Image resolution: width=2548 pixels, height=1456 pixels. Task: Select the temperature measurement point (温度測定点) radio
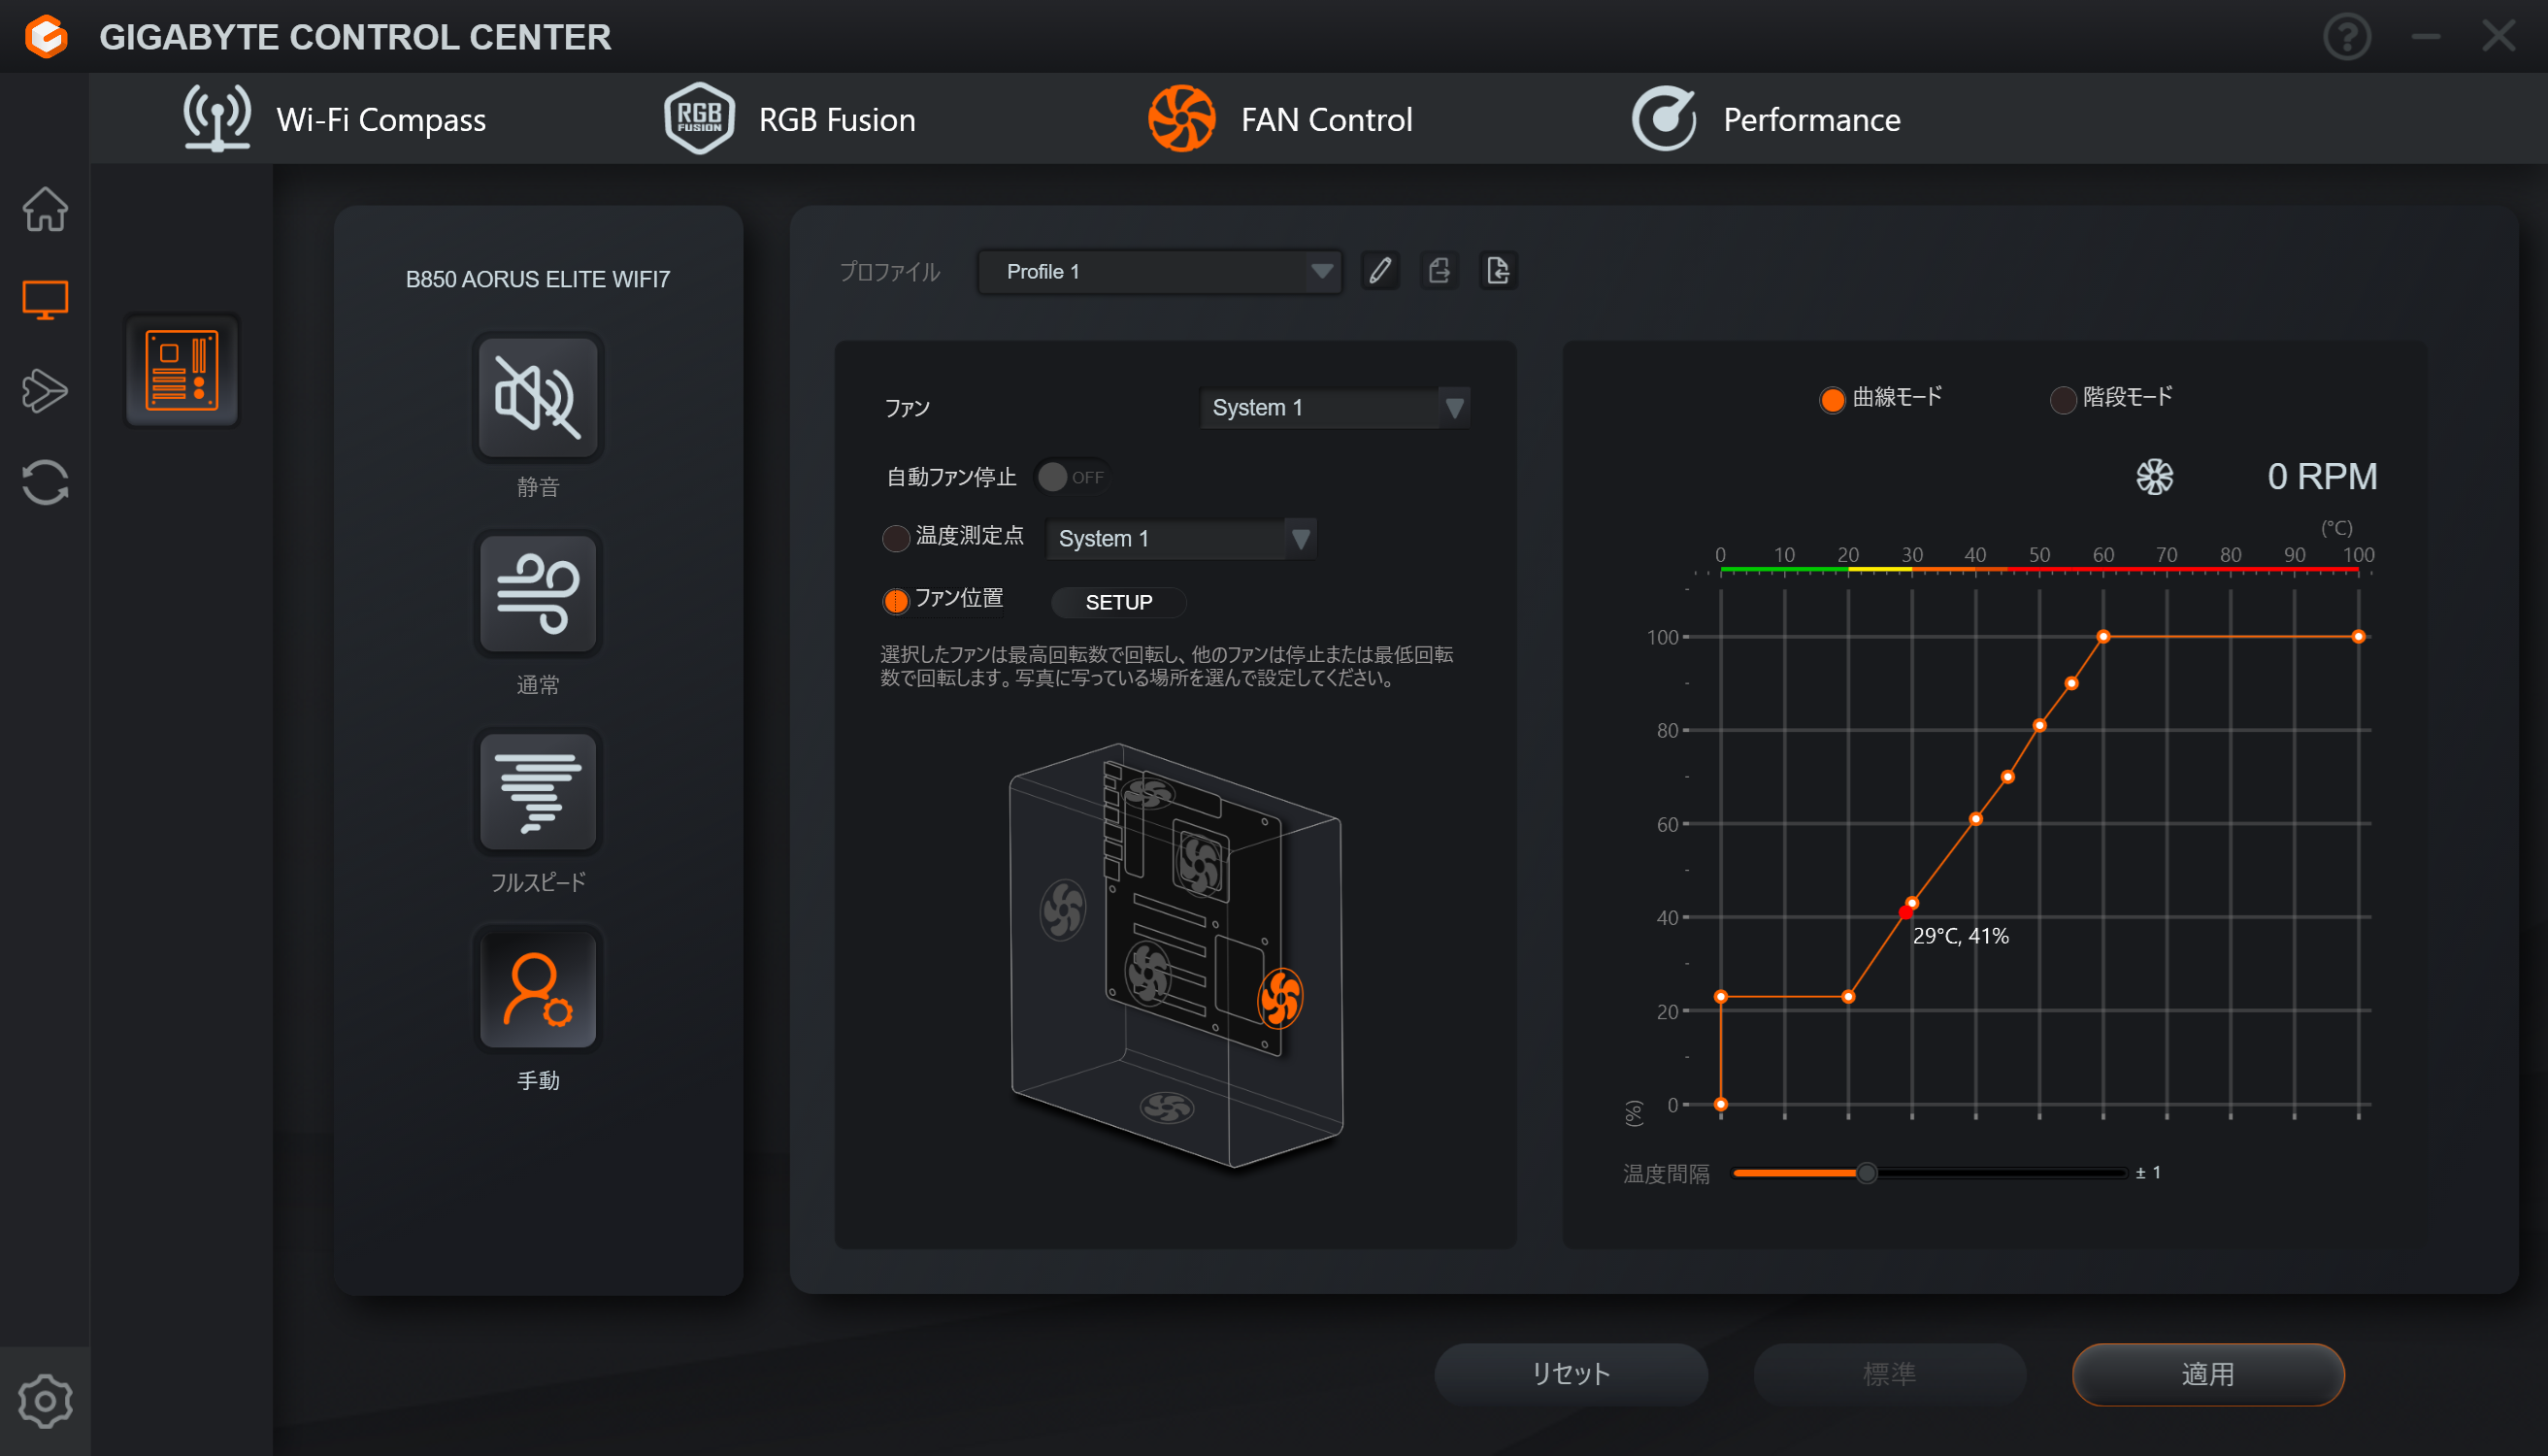coord(895,538)
